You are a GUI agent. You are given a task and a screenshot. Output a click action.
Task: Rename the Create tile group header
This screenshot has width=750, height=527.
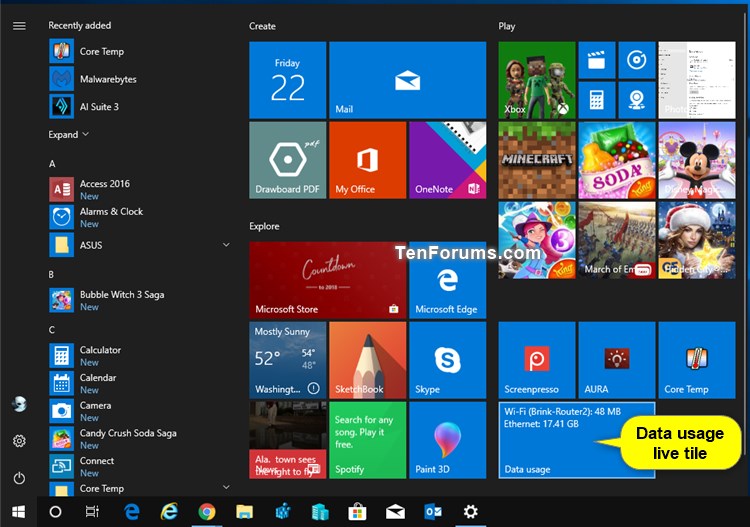coord(262,26)
